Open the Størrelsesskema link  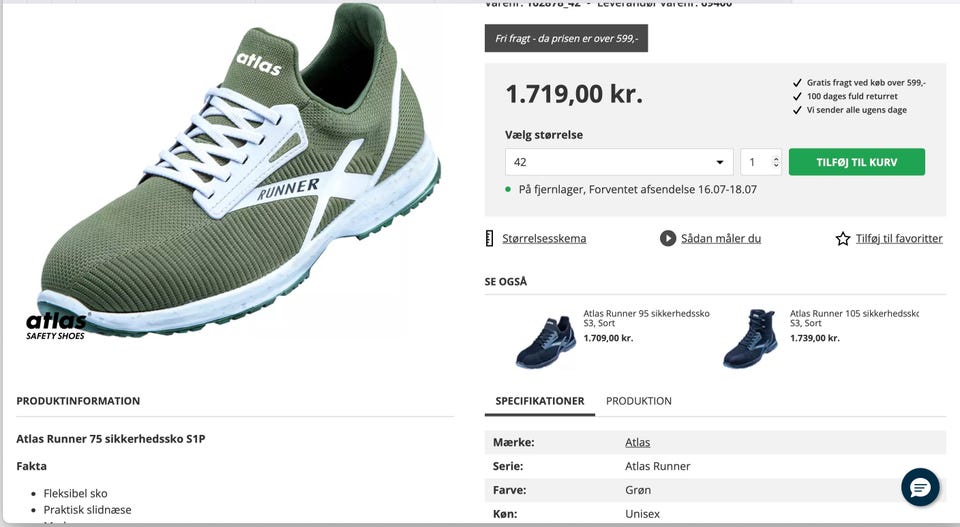pos(544,239)
